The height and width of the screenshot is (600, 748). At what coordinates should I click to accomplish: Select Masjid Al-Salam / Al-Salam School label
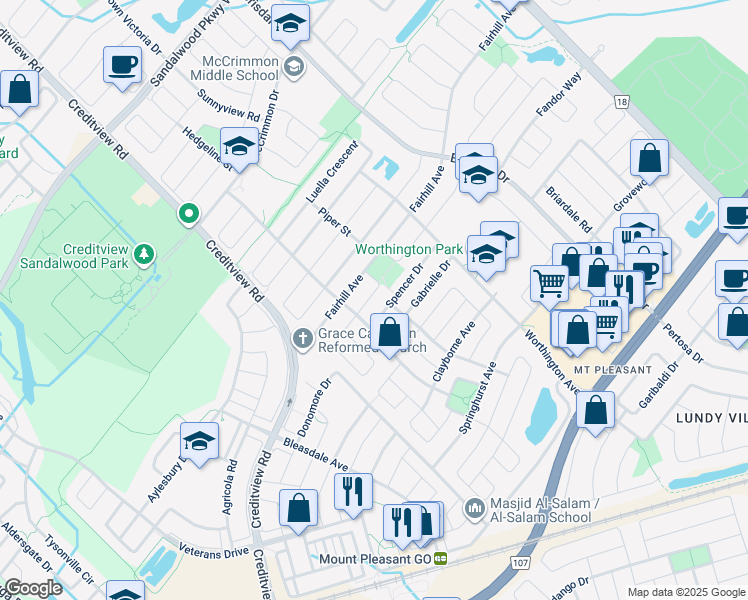[x=545, y=510]
